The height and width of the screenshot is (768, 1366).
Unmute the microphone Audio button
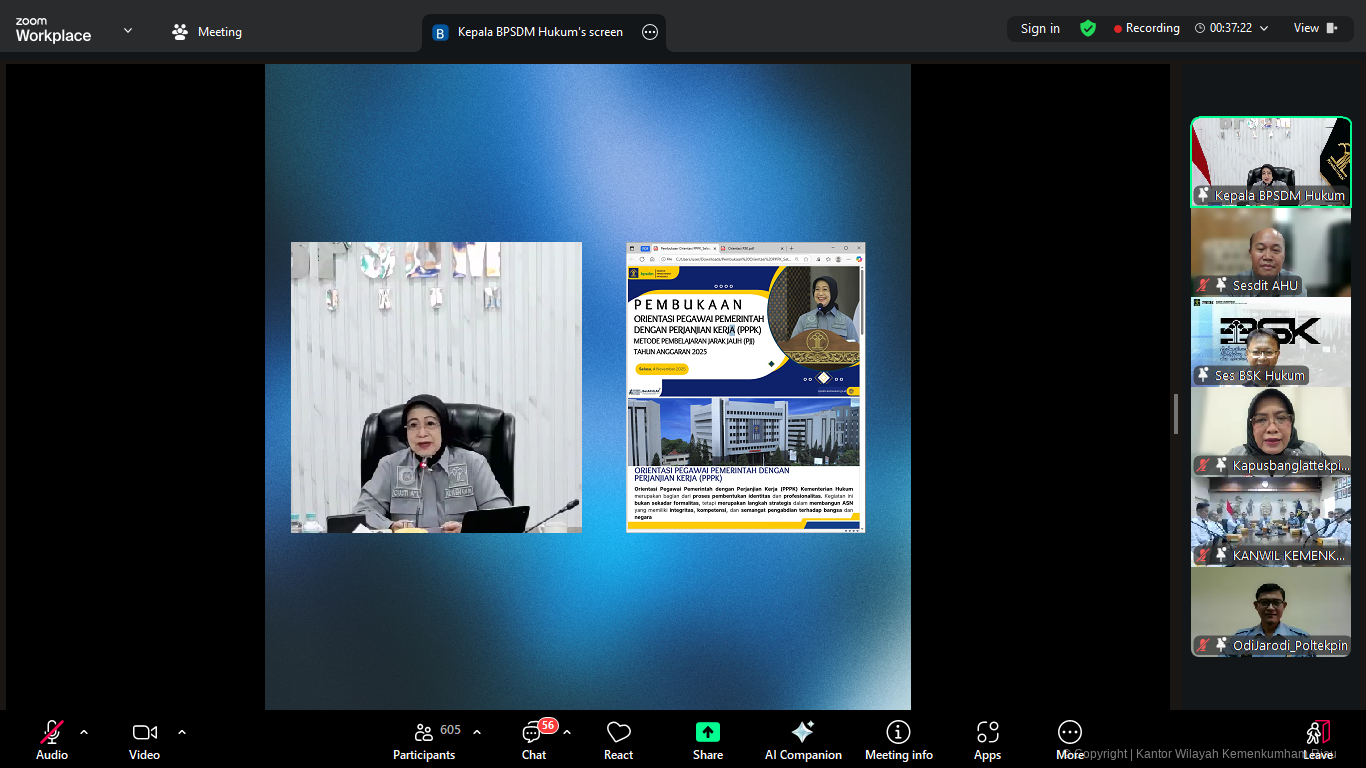point(52,740)
